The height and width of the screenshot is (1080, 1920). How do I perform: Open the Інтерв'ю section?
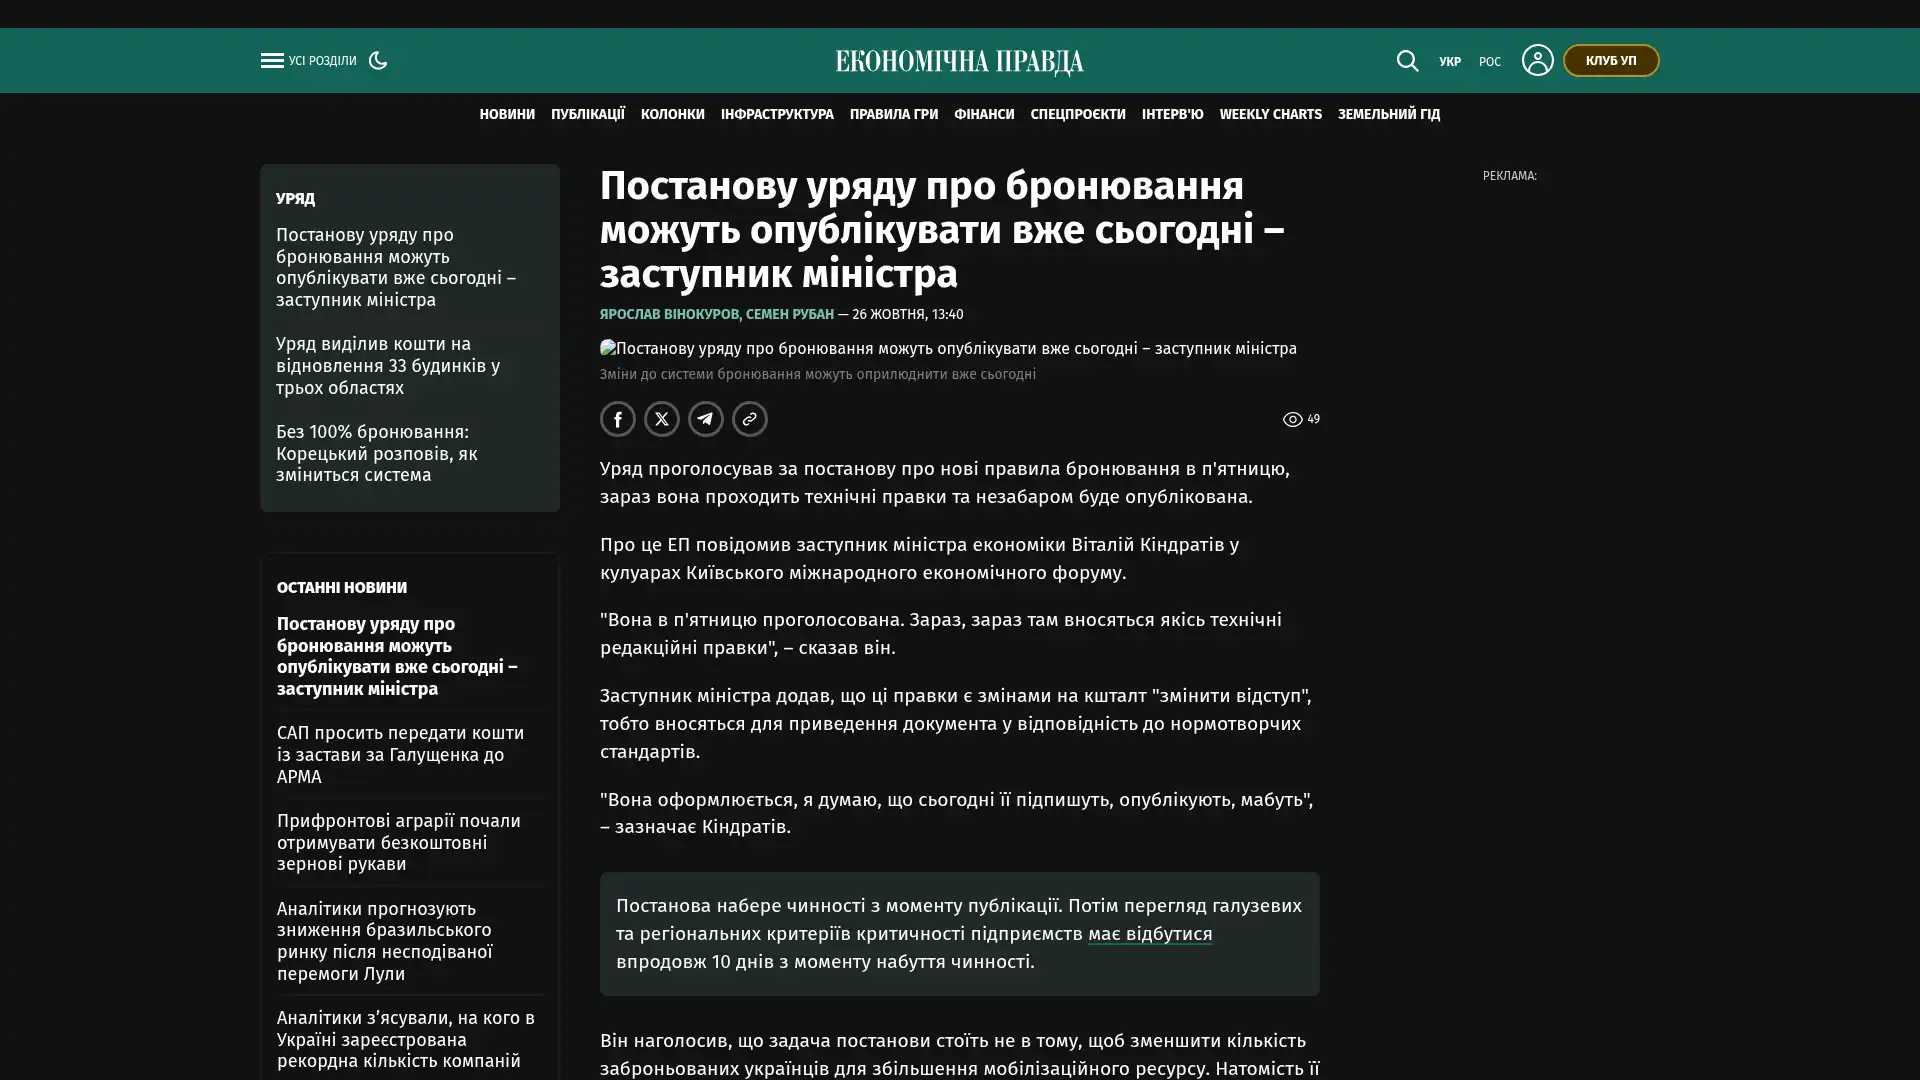click(x=1173, y=115)
